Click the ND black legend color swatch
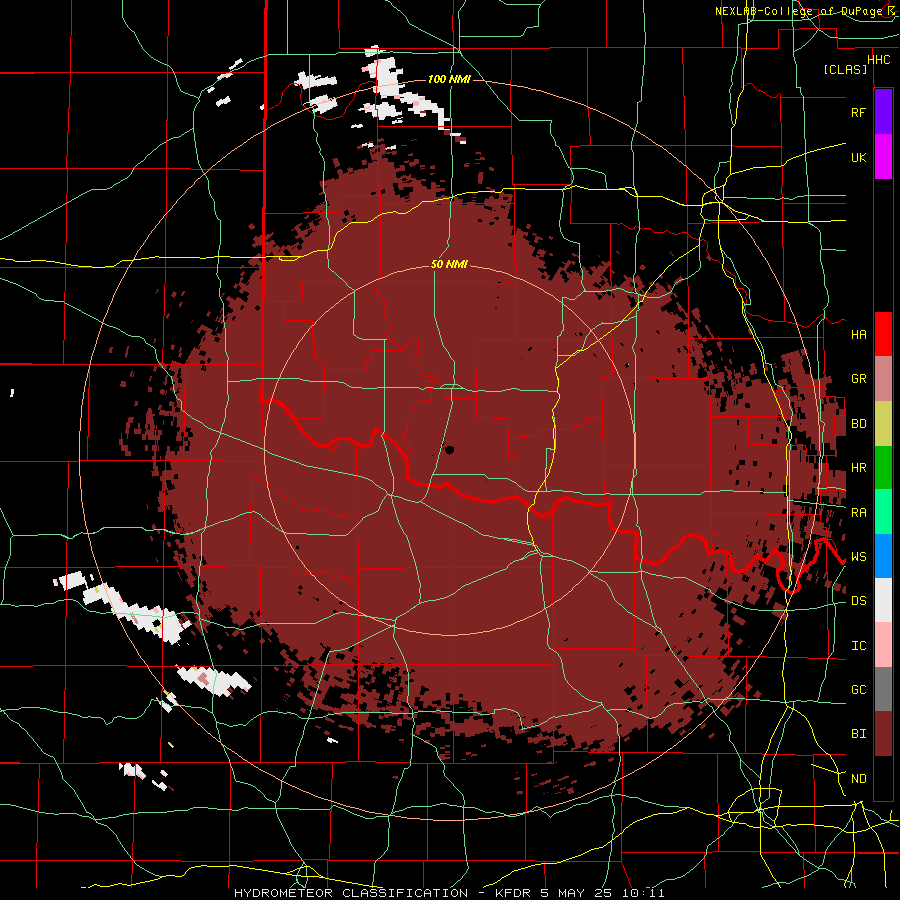The height and width of the screenshot is (900, 900). click(883, 778)
